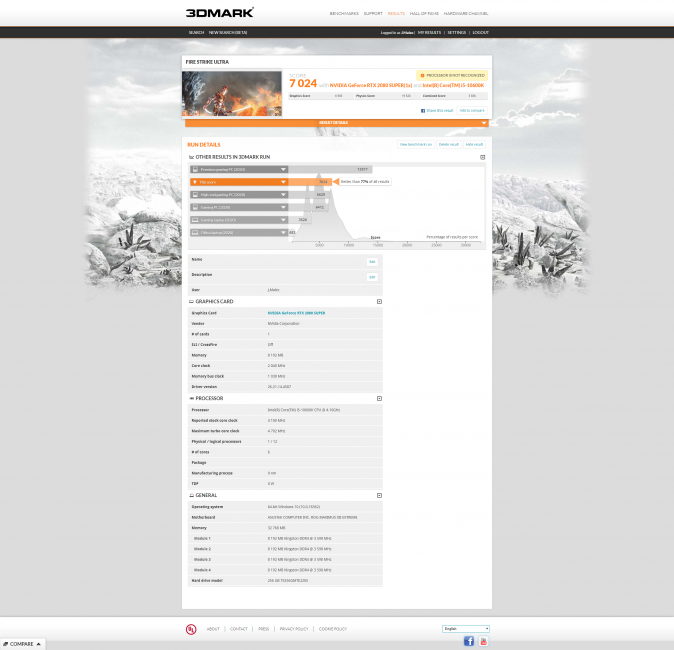Expand the orange result details bar
Screen dimensions: 674x650
(x=337, y=123)
